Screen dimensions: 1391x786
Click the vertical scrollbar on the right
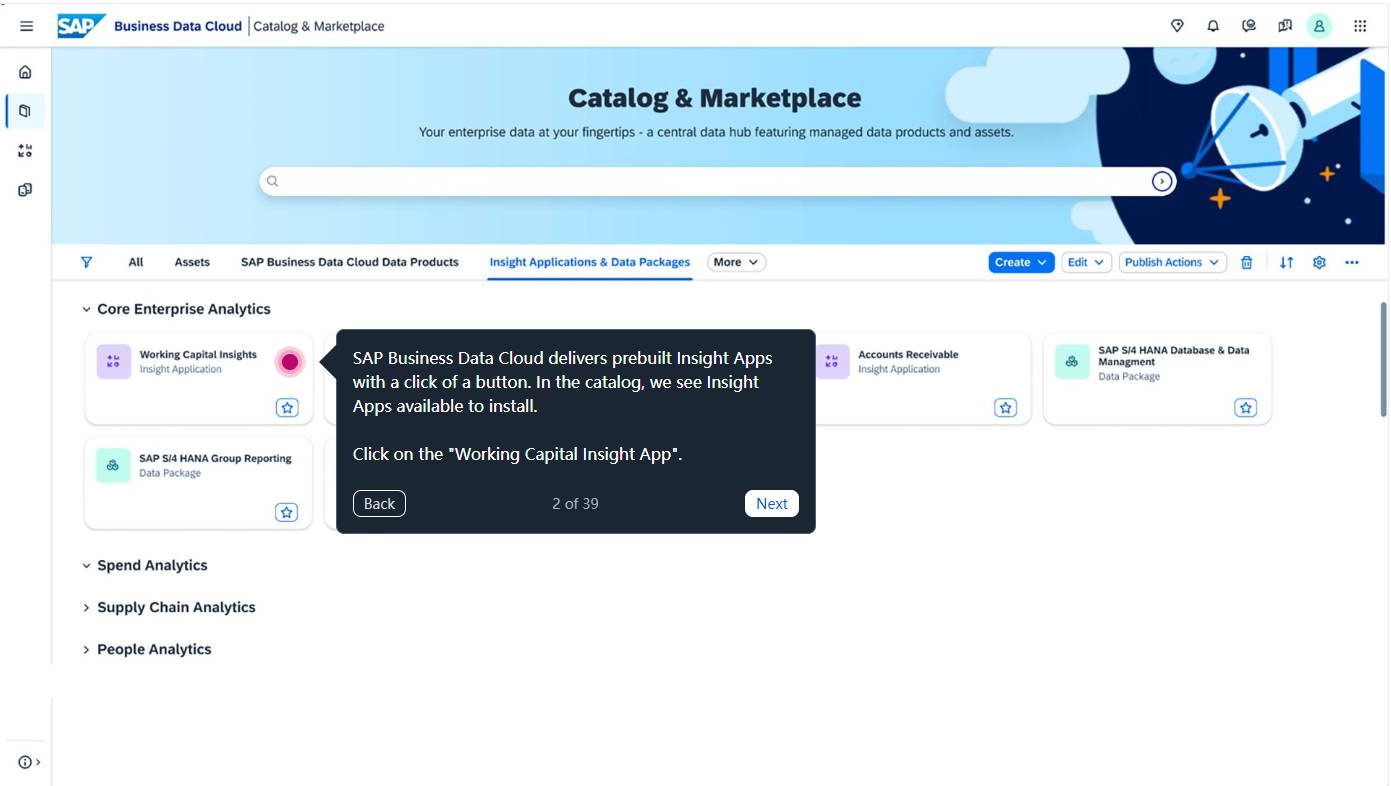click(x=1384, y=360)
